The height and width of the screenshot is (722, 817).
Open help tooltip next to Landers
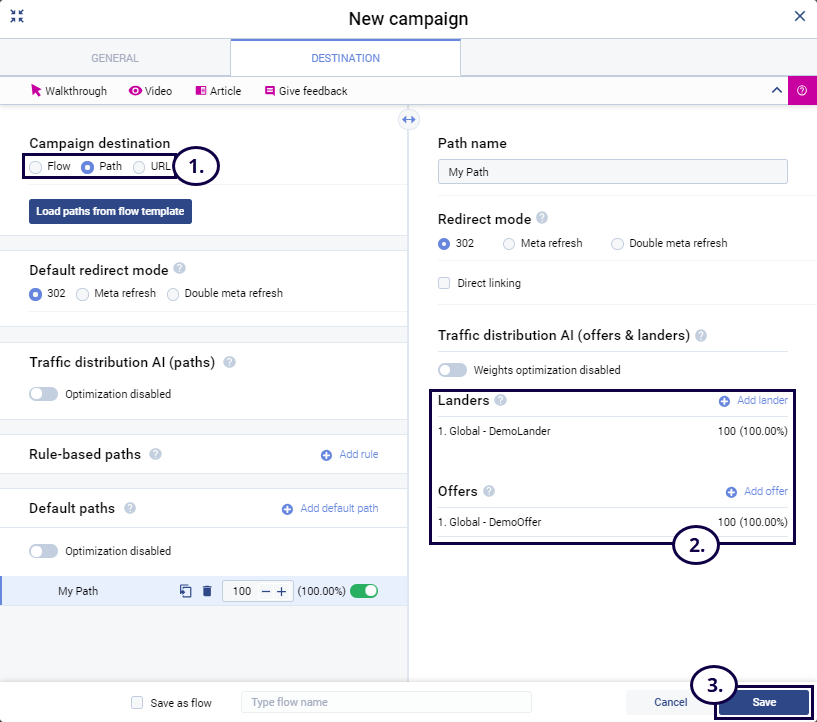[500, 400]
